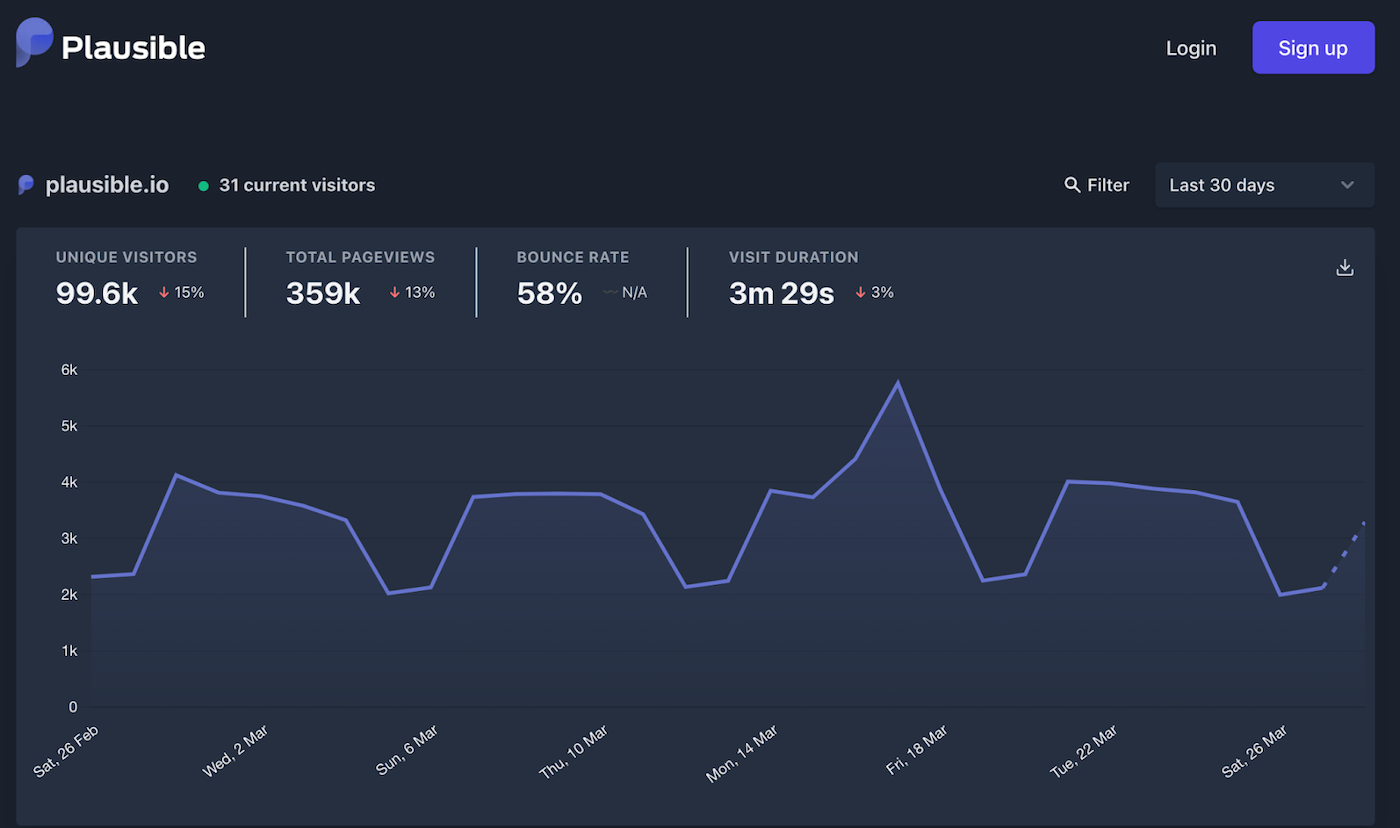Click the 5k y-axis label

69,426
